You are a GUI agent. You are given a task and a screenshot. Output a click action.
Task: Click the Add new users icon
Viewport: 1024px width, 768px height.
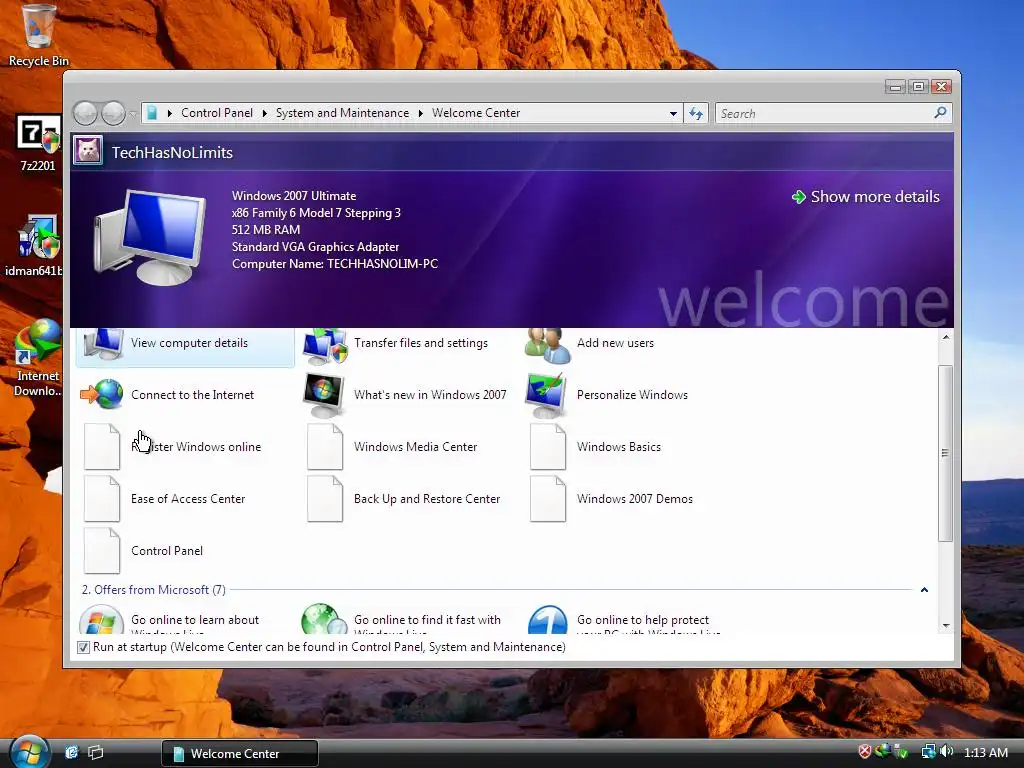click(x=547, y=345)
